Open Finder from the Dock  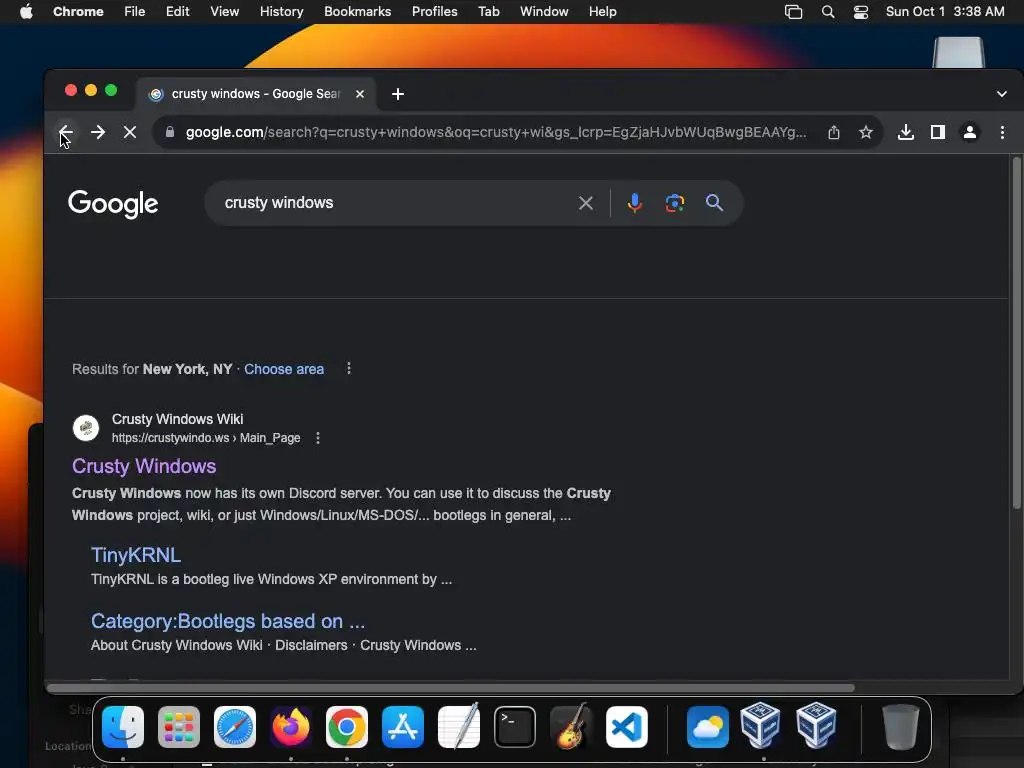tap(123, 727)
